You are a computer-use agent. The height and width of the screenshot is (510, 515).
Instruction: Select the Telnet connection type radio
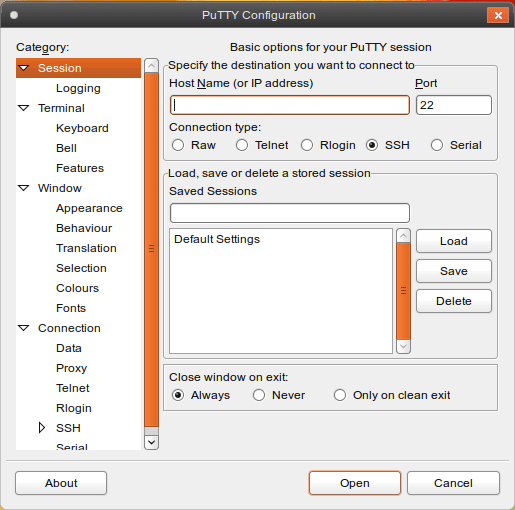point(242,145)
